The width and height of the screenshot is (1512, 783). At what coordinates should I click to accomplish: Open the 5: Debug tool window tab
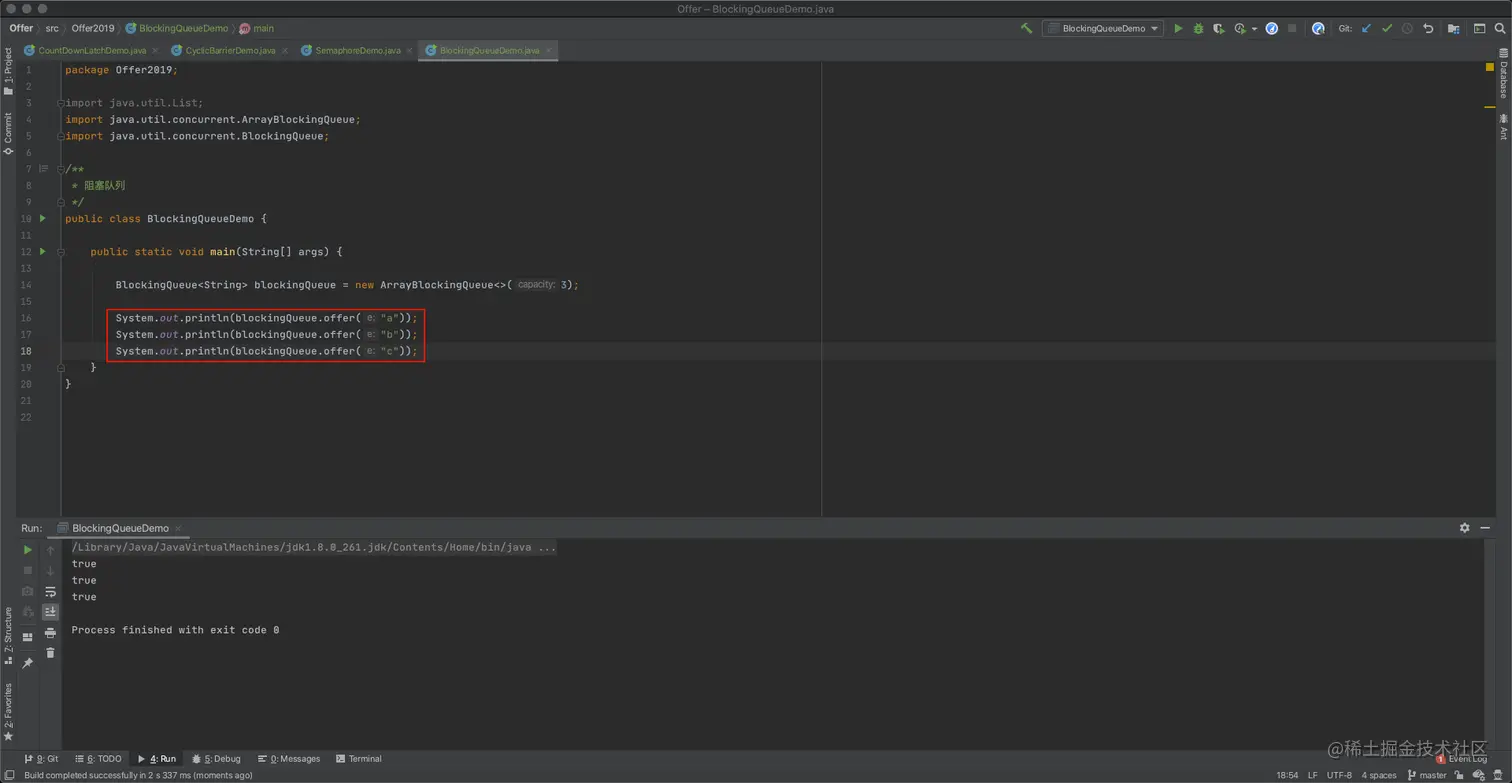(216, 759)
